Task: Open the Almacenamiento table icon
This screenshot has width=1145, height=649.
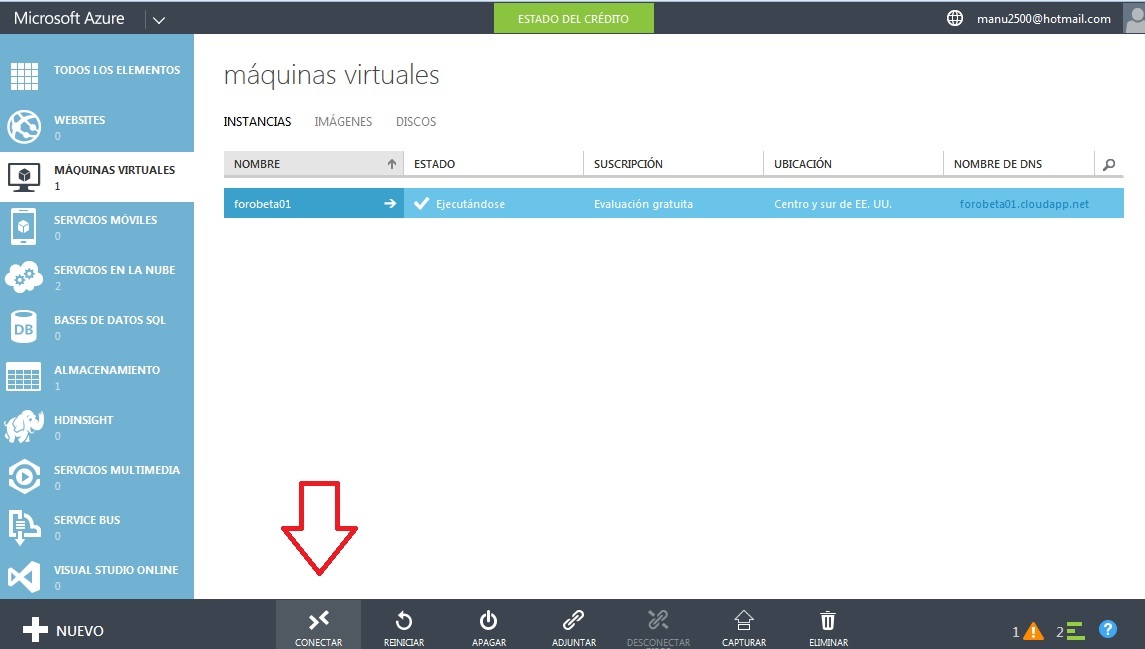Action: click(23, 377)
